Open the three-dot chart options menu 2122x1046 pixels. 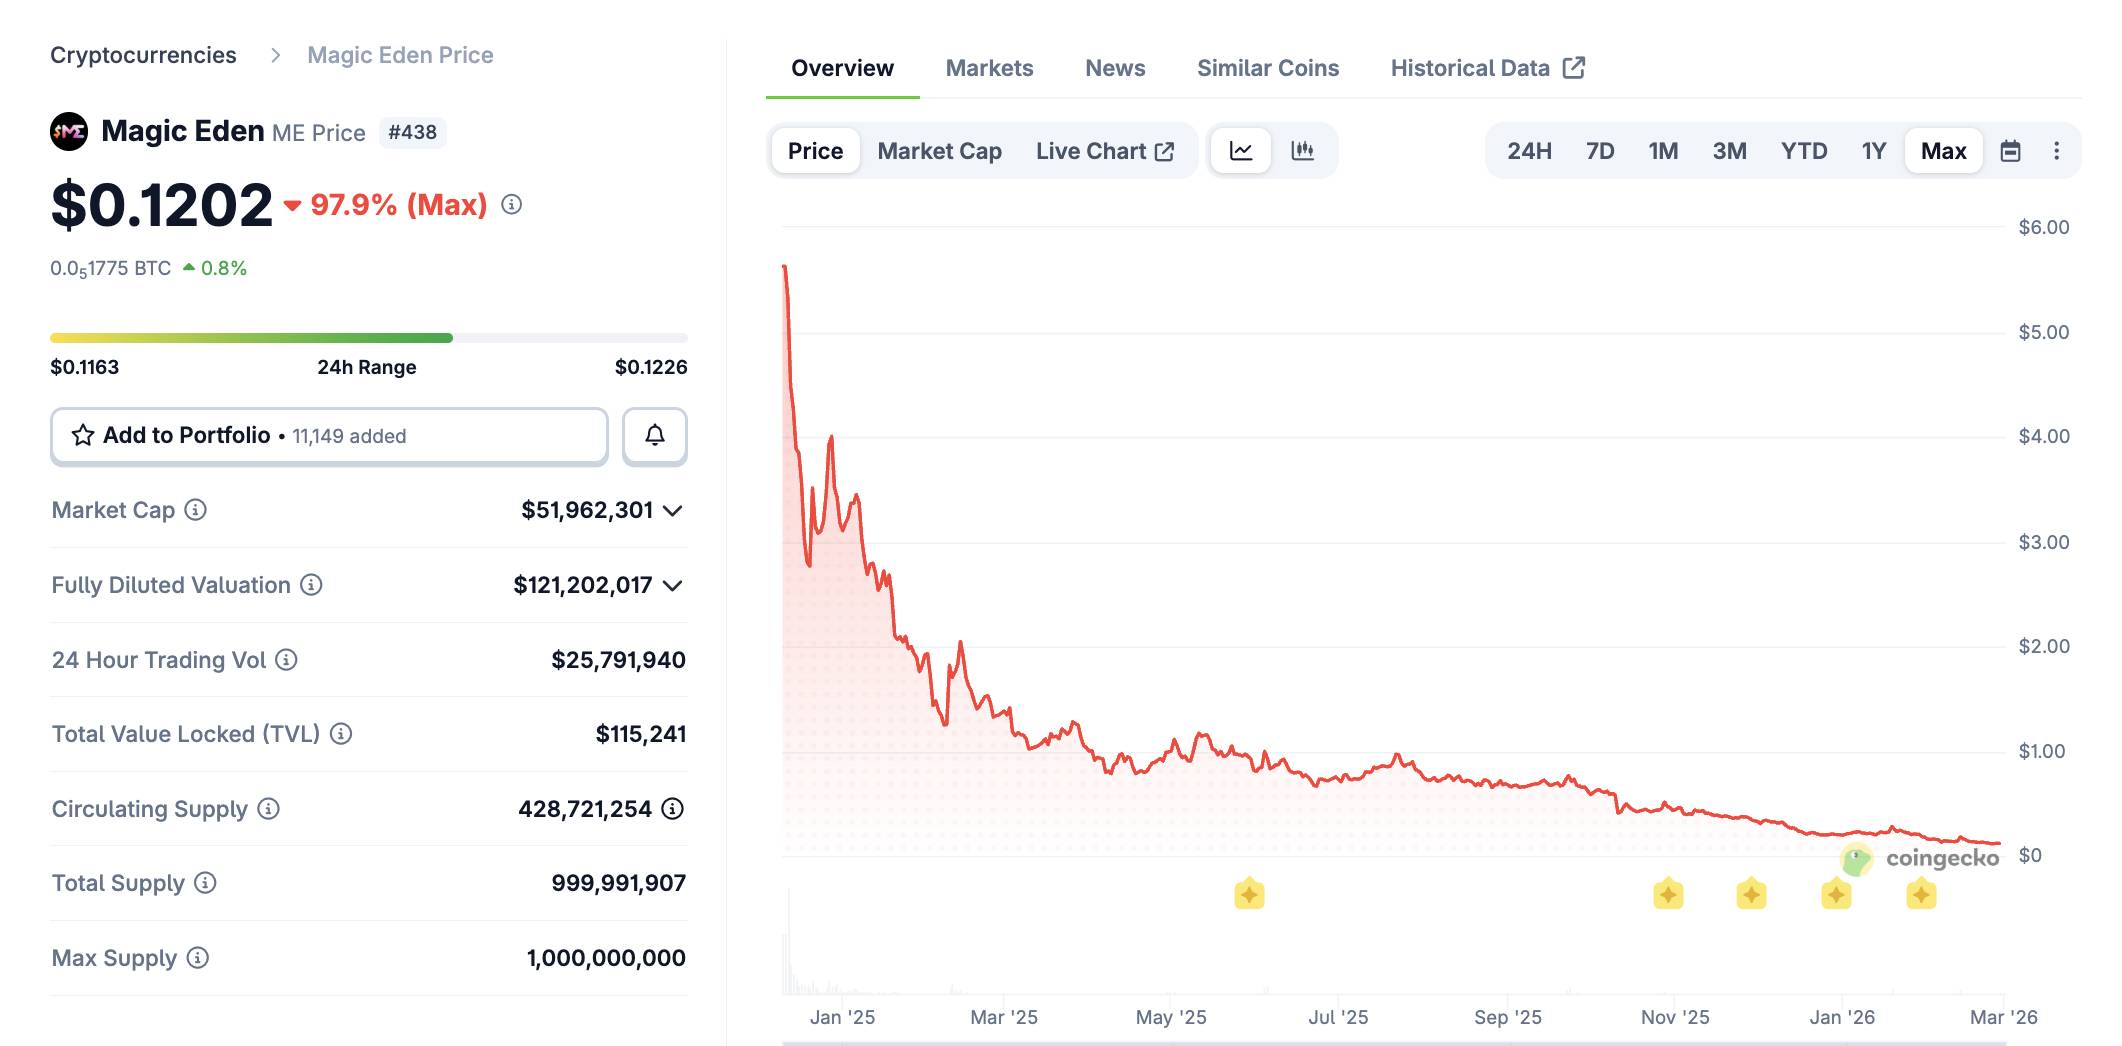[x=2056, y=150]
